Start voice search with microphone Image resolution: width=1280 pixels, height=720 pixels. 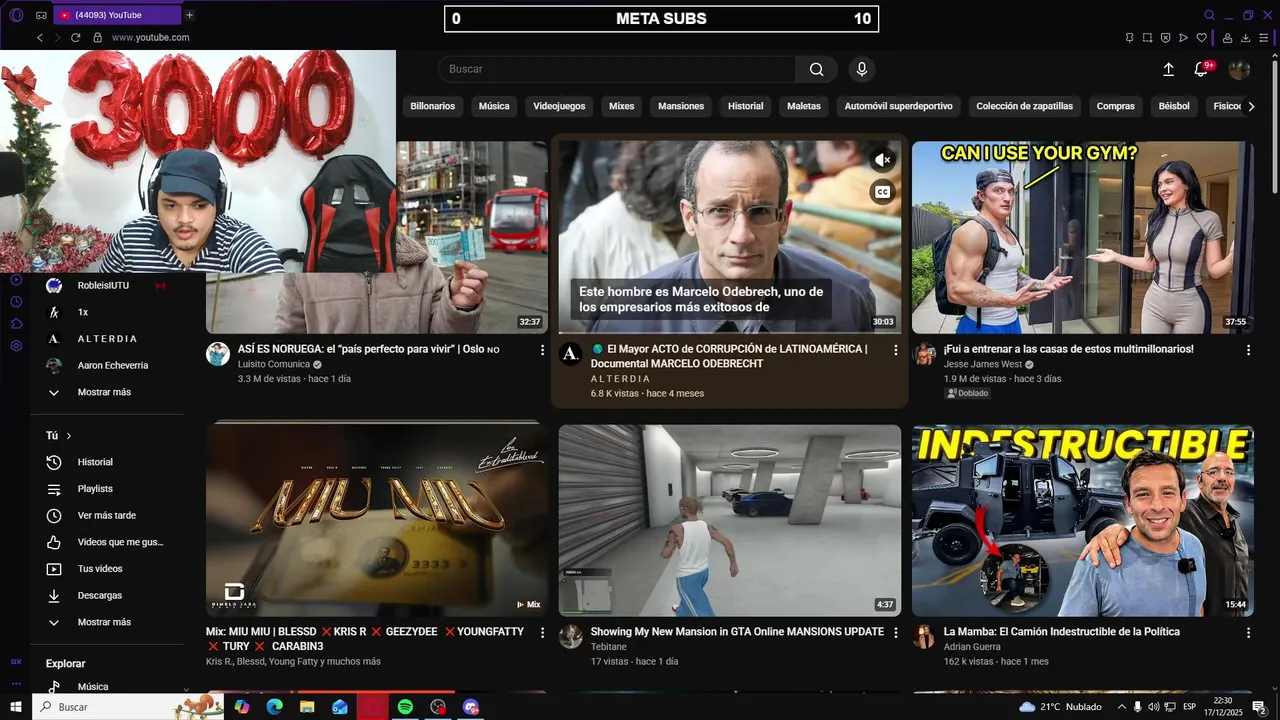pyautogui.click(x=861, y=69)
